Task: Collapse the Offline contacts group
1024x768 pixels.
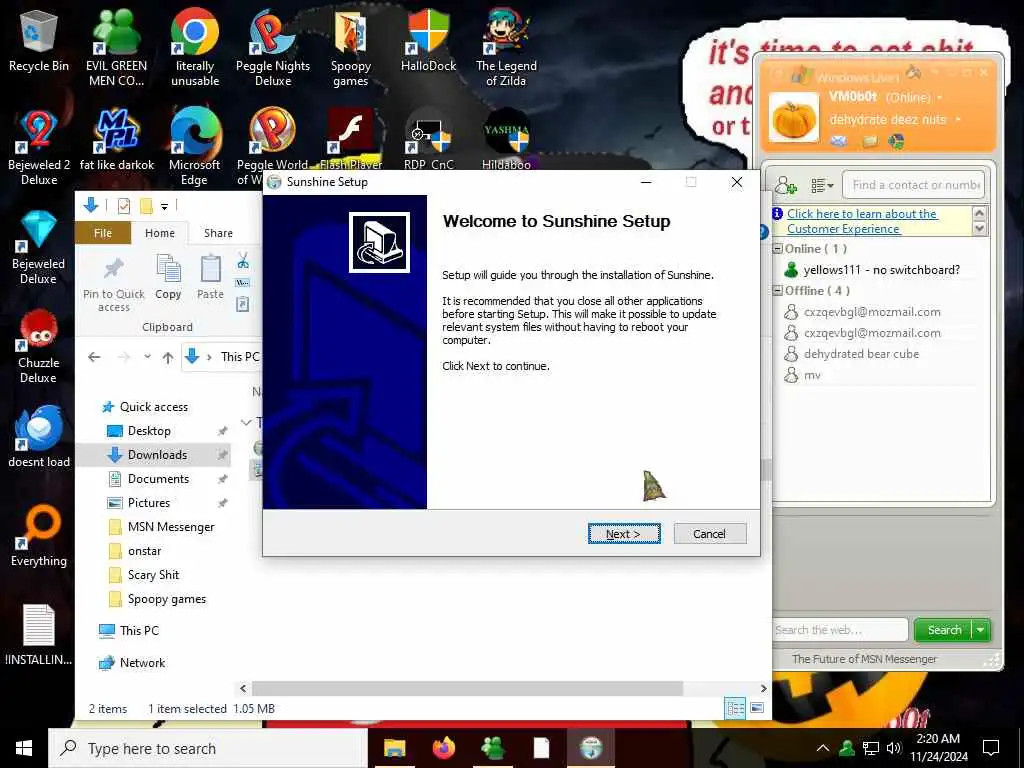Action: pyautogui.click(x=778, y=291)
